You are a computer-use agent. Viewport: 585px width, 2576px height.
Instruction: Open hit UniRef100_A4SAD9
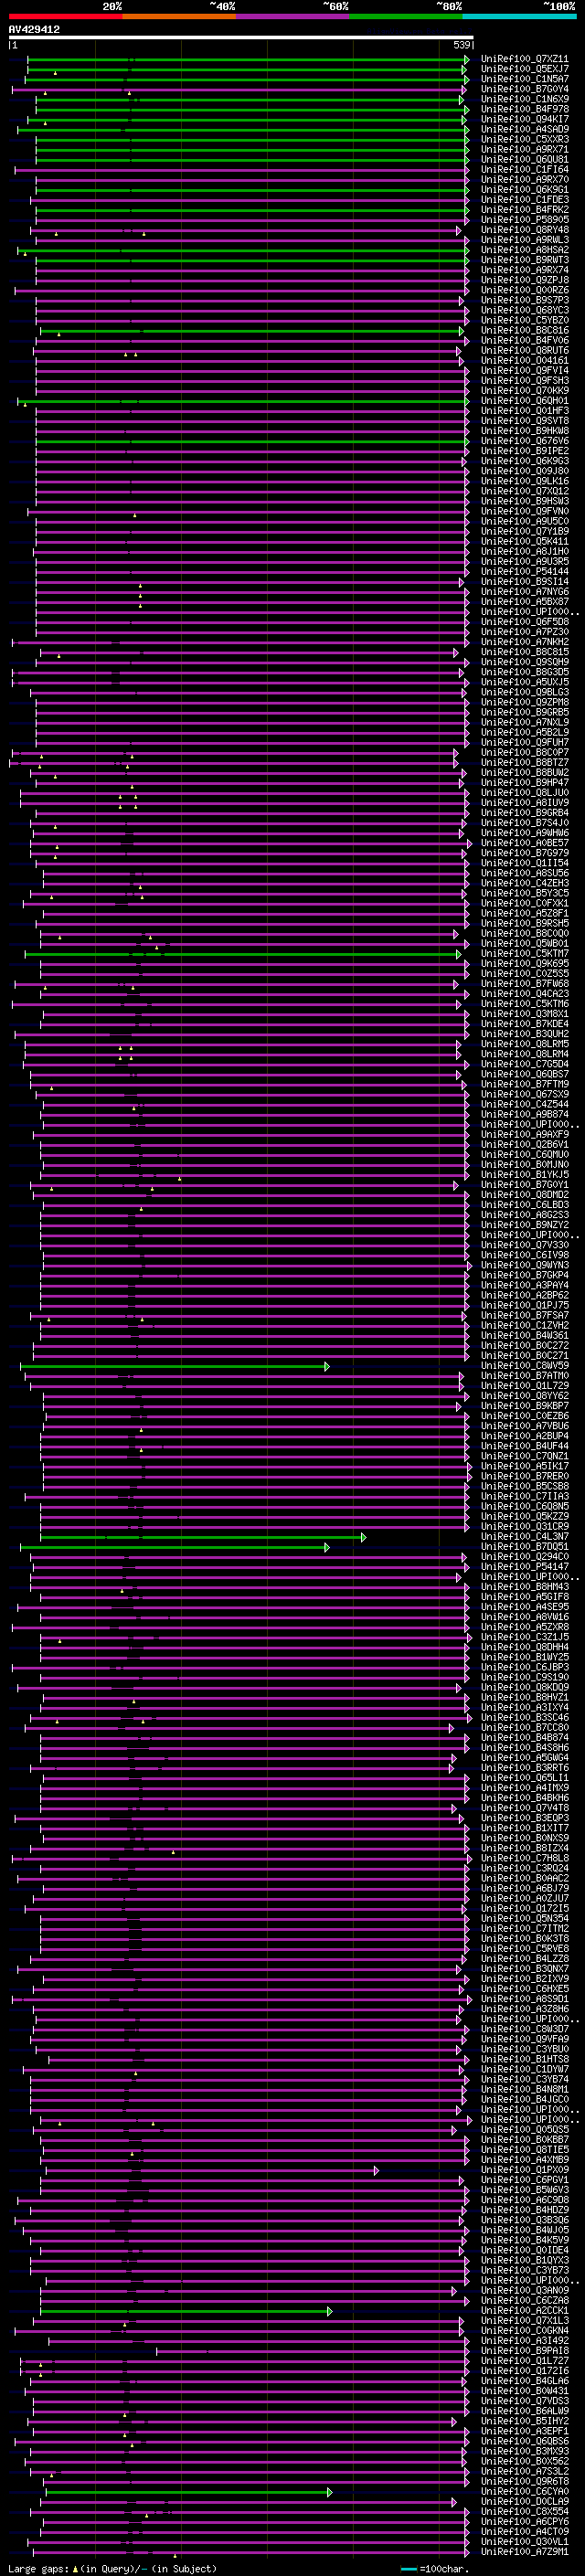[525, 129]
